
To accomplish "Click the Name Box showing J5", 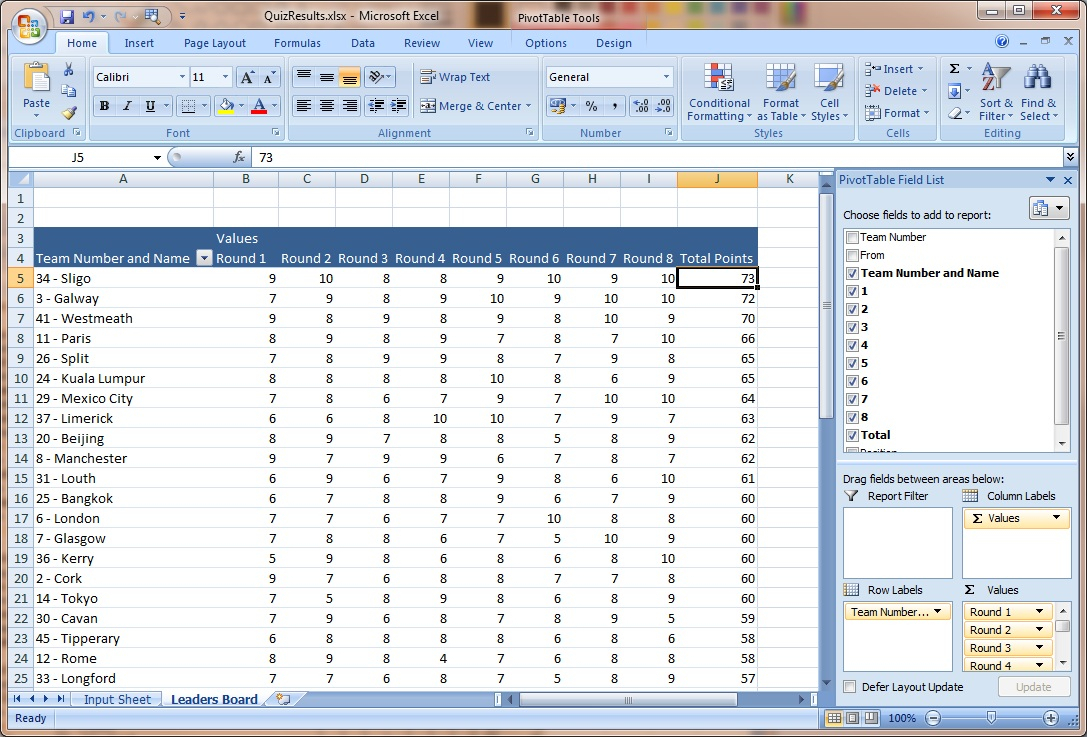I will click(80, 157).
